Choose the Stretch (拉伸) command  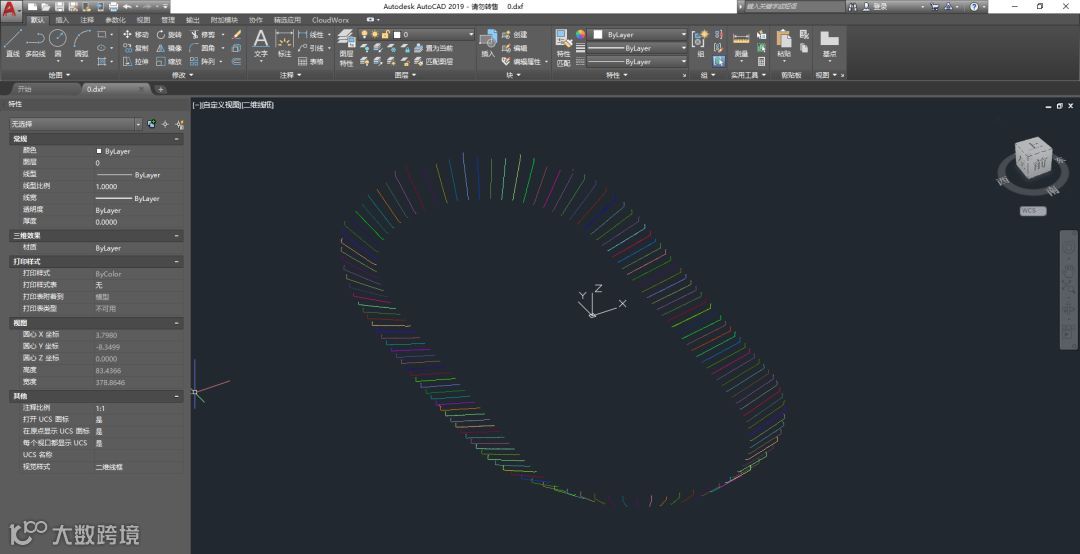[136, 61]
